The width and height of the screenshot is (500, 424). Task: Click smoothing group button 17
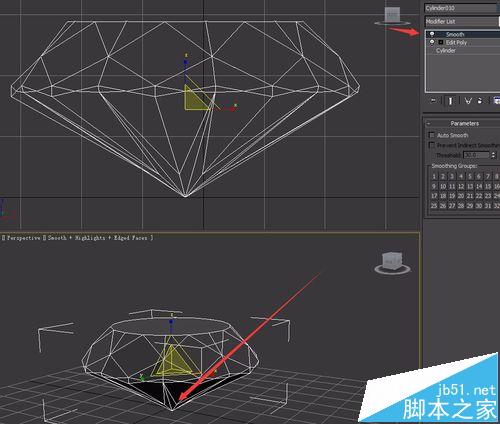[x=434, y=196]
